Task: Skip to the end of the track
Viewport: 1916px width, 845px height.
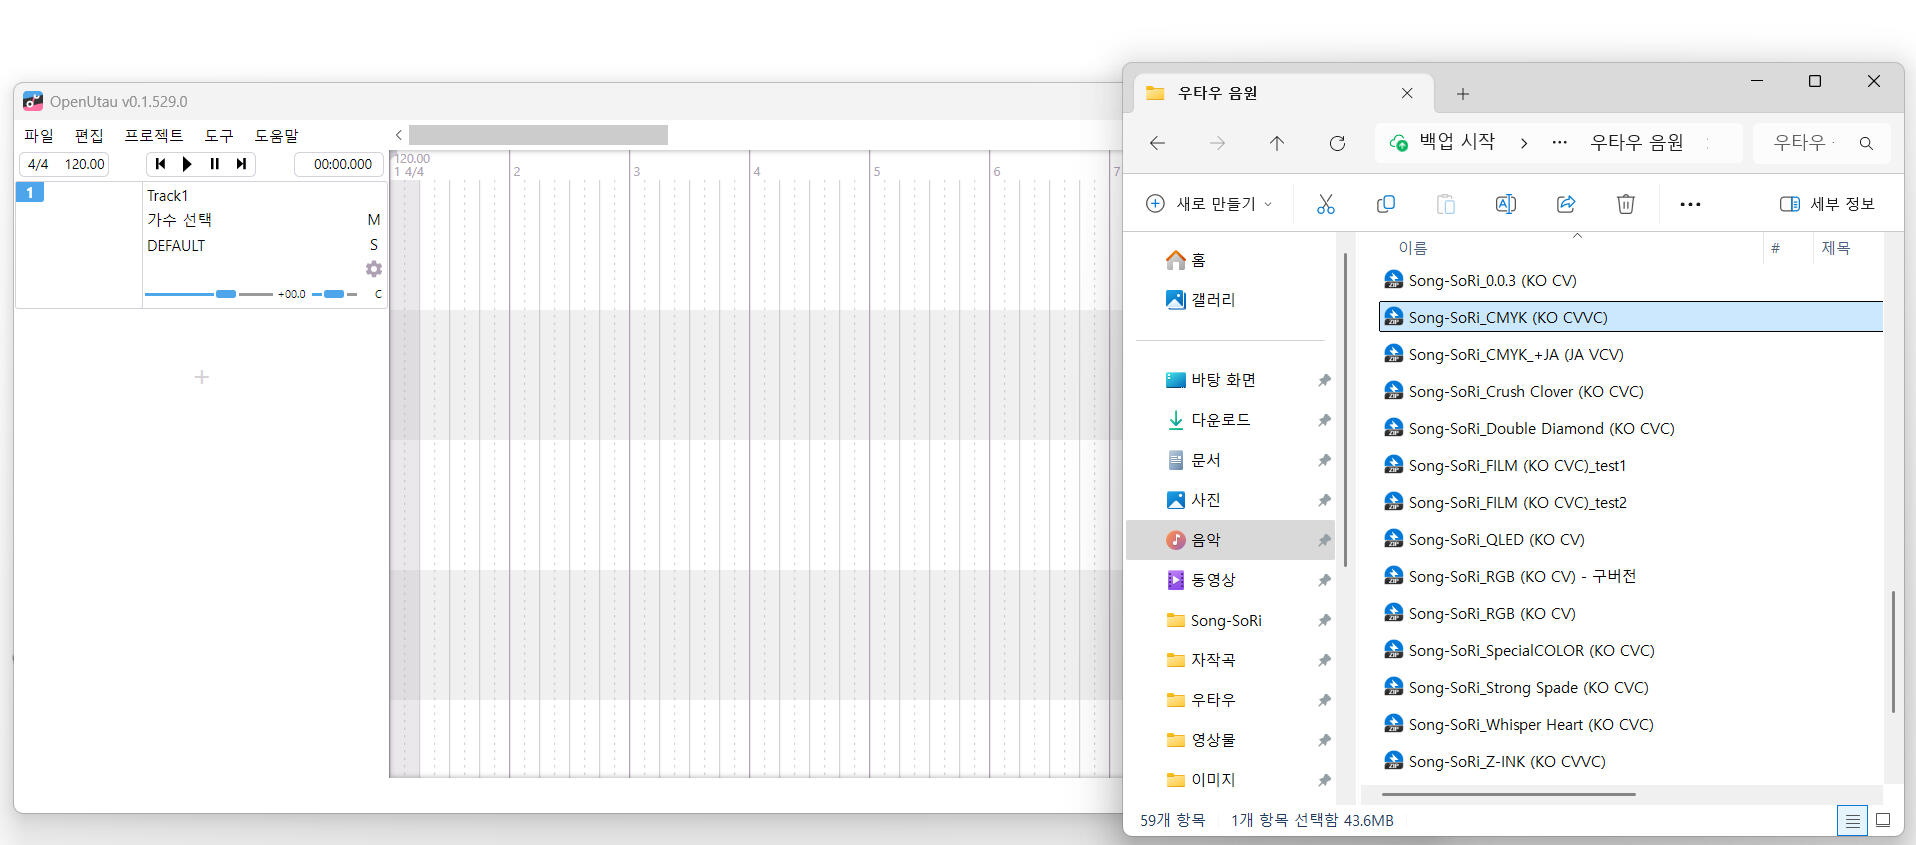Action: (241, 164)
